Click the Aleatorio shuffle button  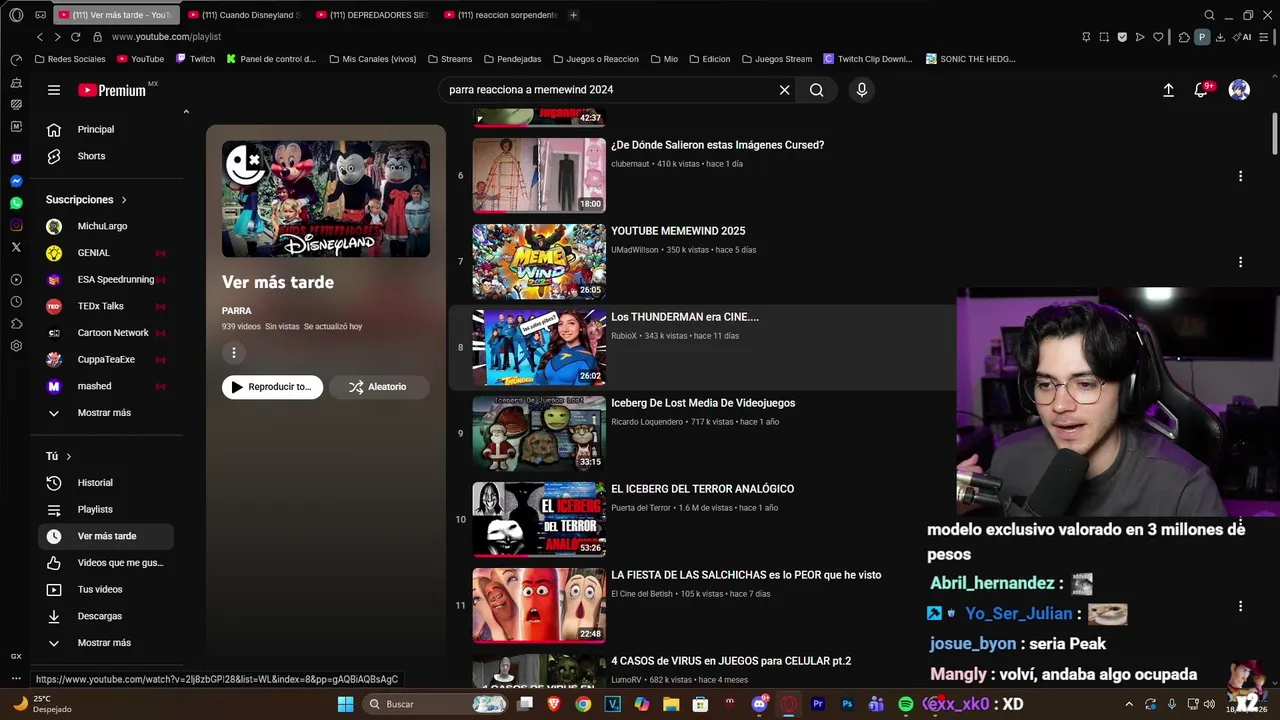point(379,387)
